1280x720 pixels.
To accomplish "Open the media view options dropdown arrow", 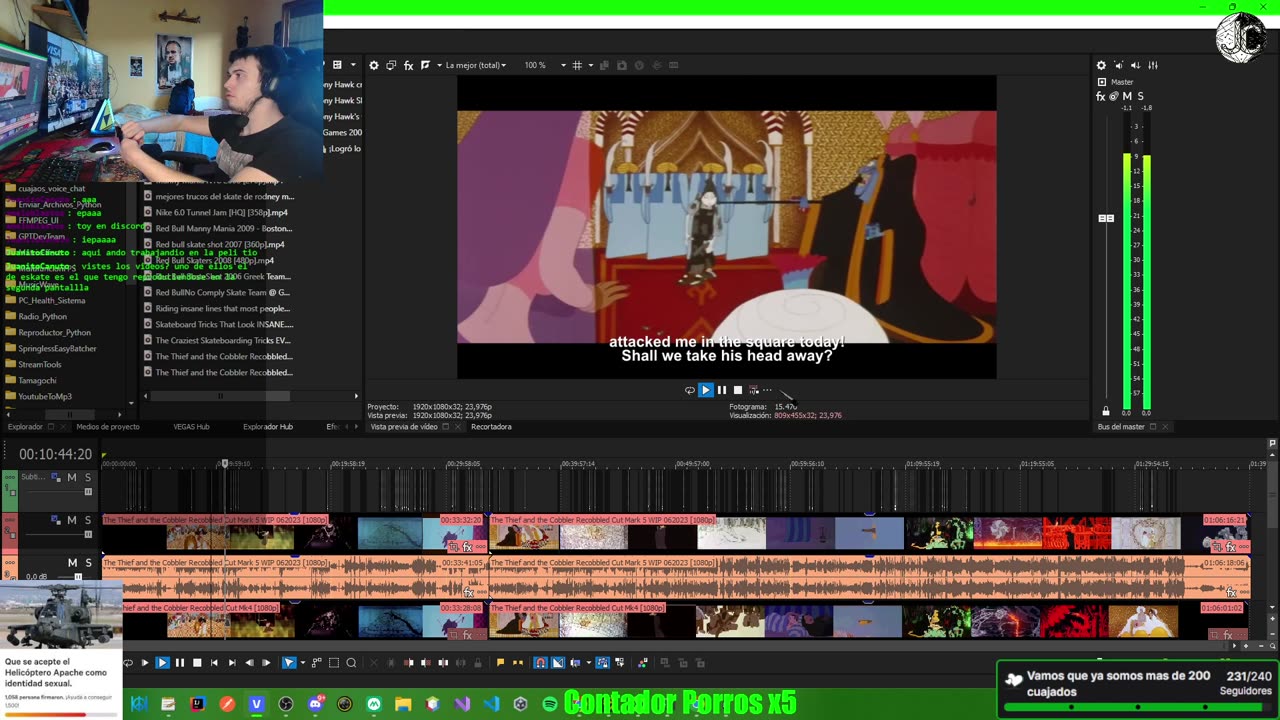I will [x=353, y=66].
